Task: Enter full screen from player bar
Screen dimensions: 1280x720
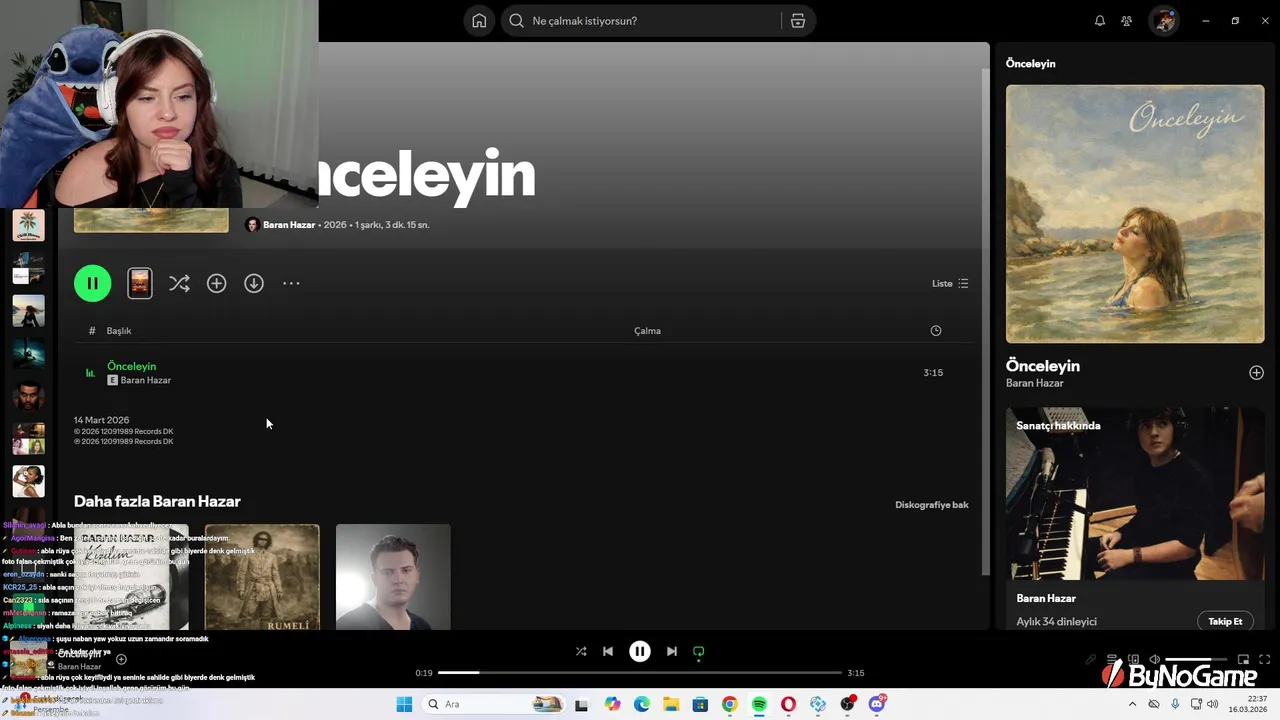Action: pyautogui.click(x=1266, y=659)
